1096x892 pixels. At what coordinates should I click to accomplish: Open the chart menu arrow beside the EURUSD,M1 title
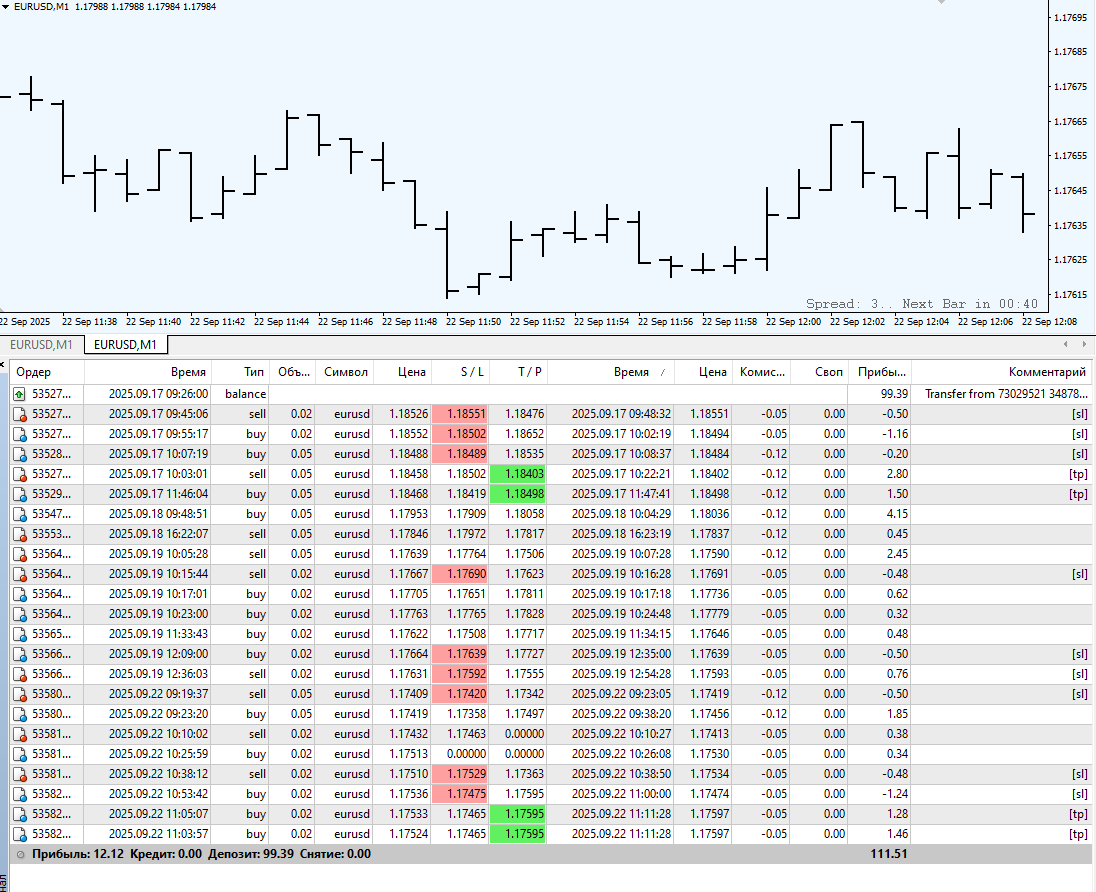click(5, 6)
